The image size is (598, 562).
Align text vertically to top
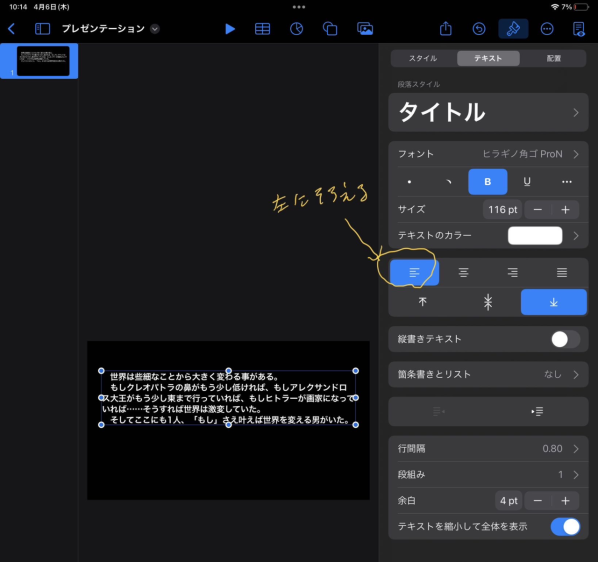[423, 302]
